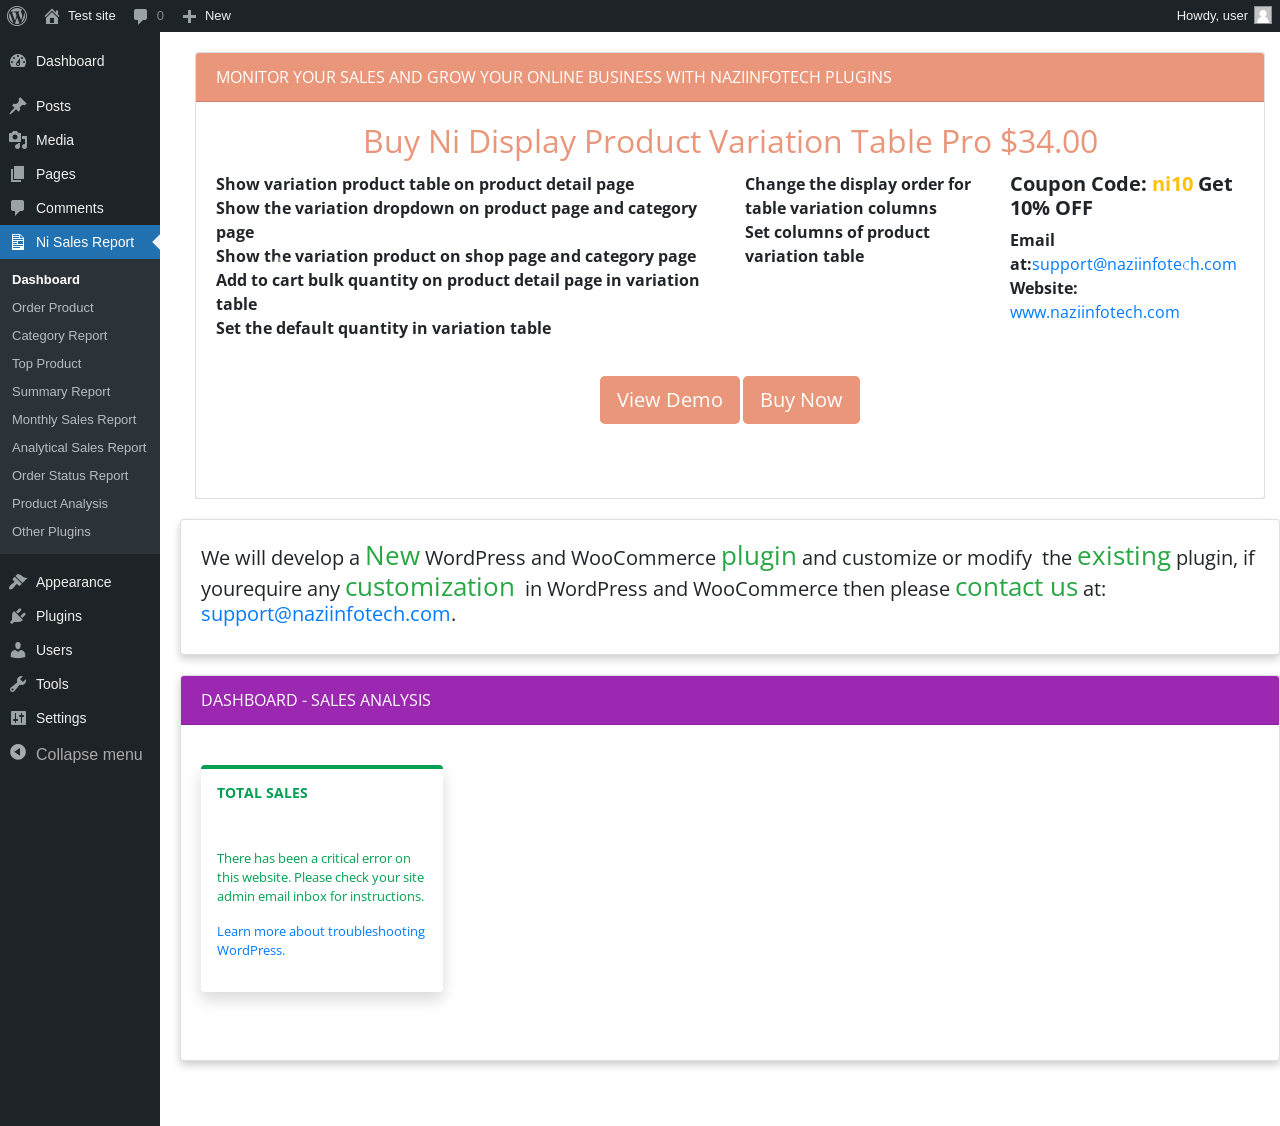Image resolution: width=1280 pixels, height=1126 pixels.
Task: Click Howdy, user account text
Action: tap(1212, 16)
